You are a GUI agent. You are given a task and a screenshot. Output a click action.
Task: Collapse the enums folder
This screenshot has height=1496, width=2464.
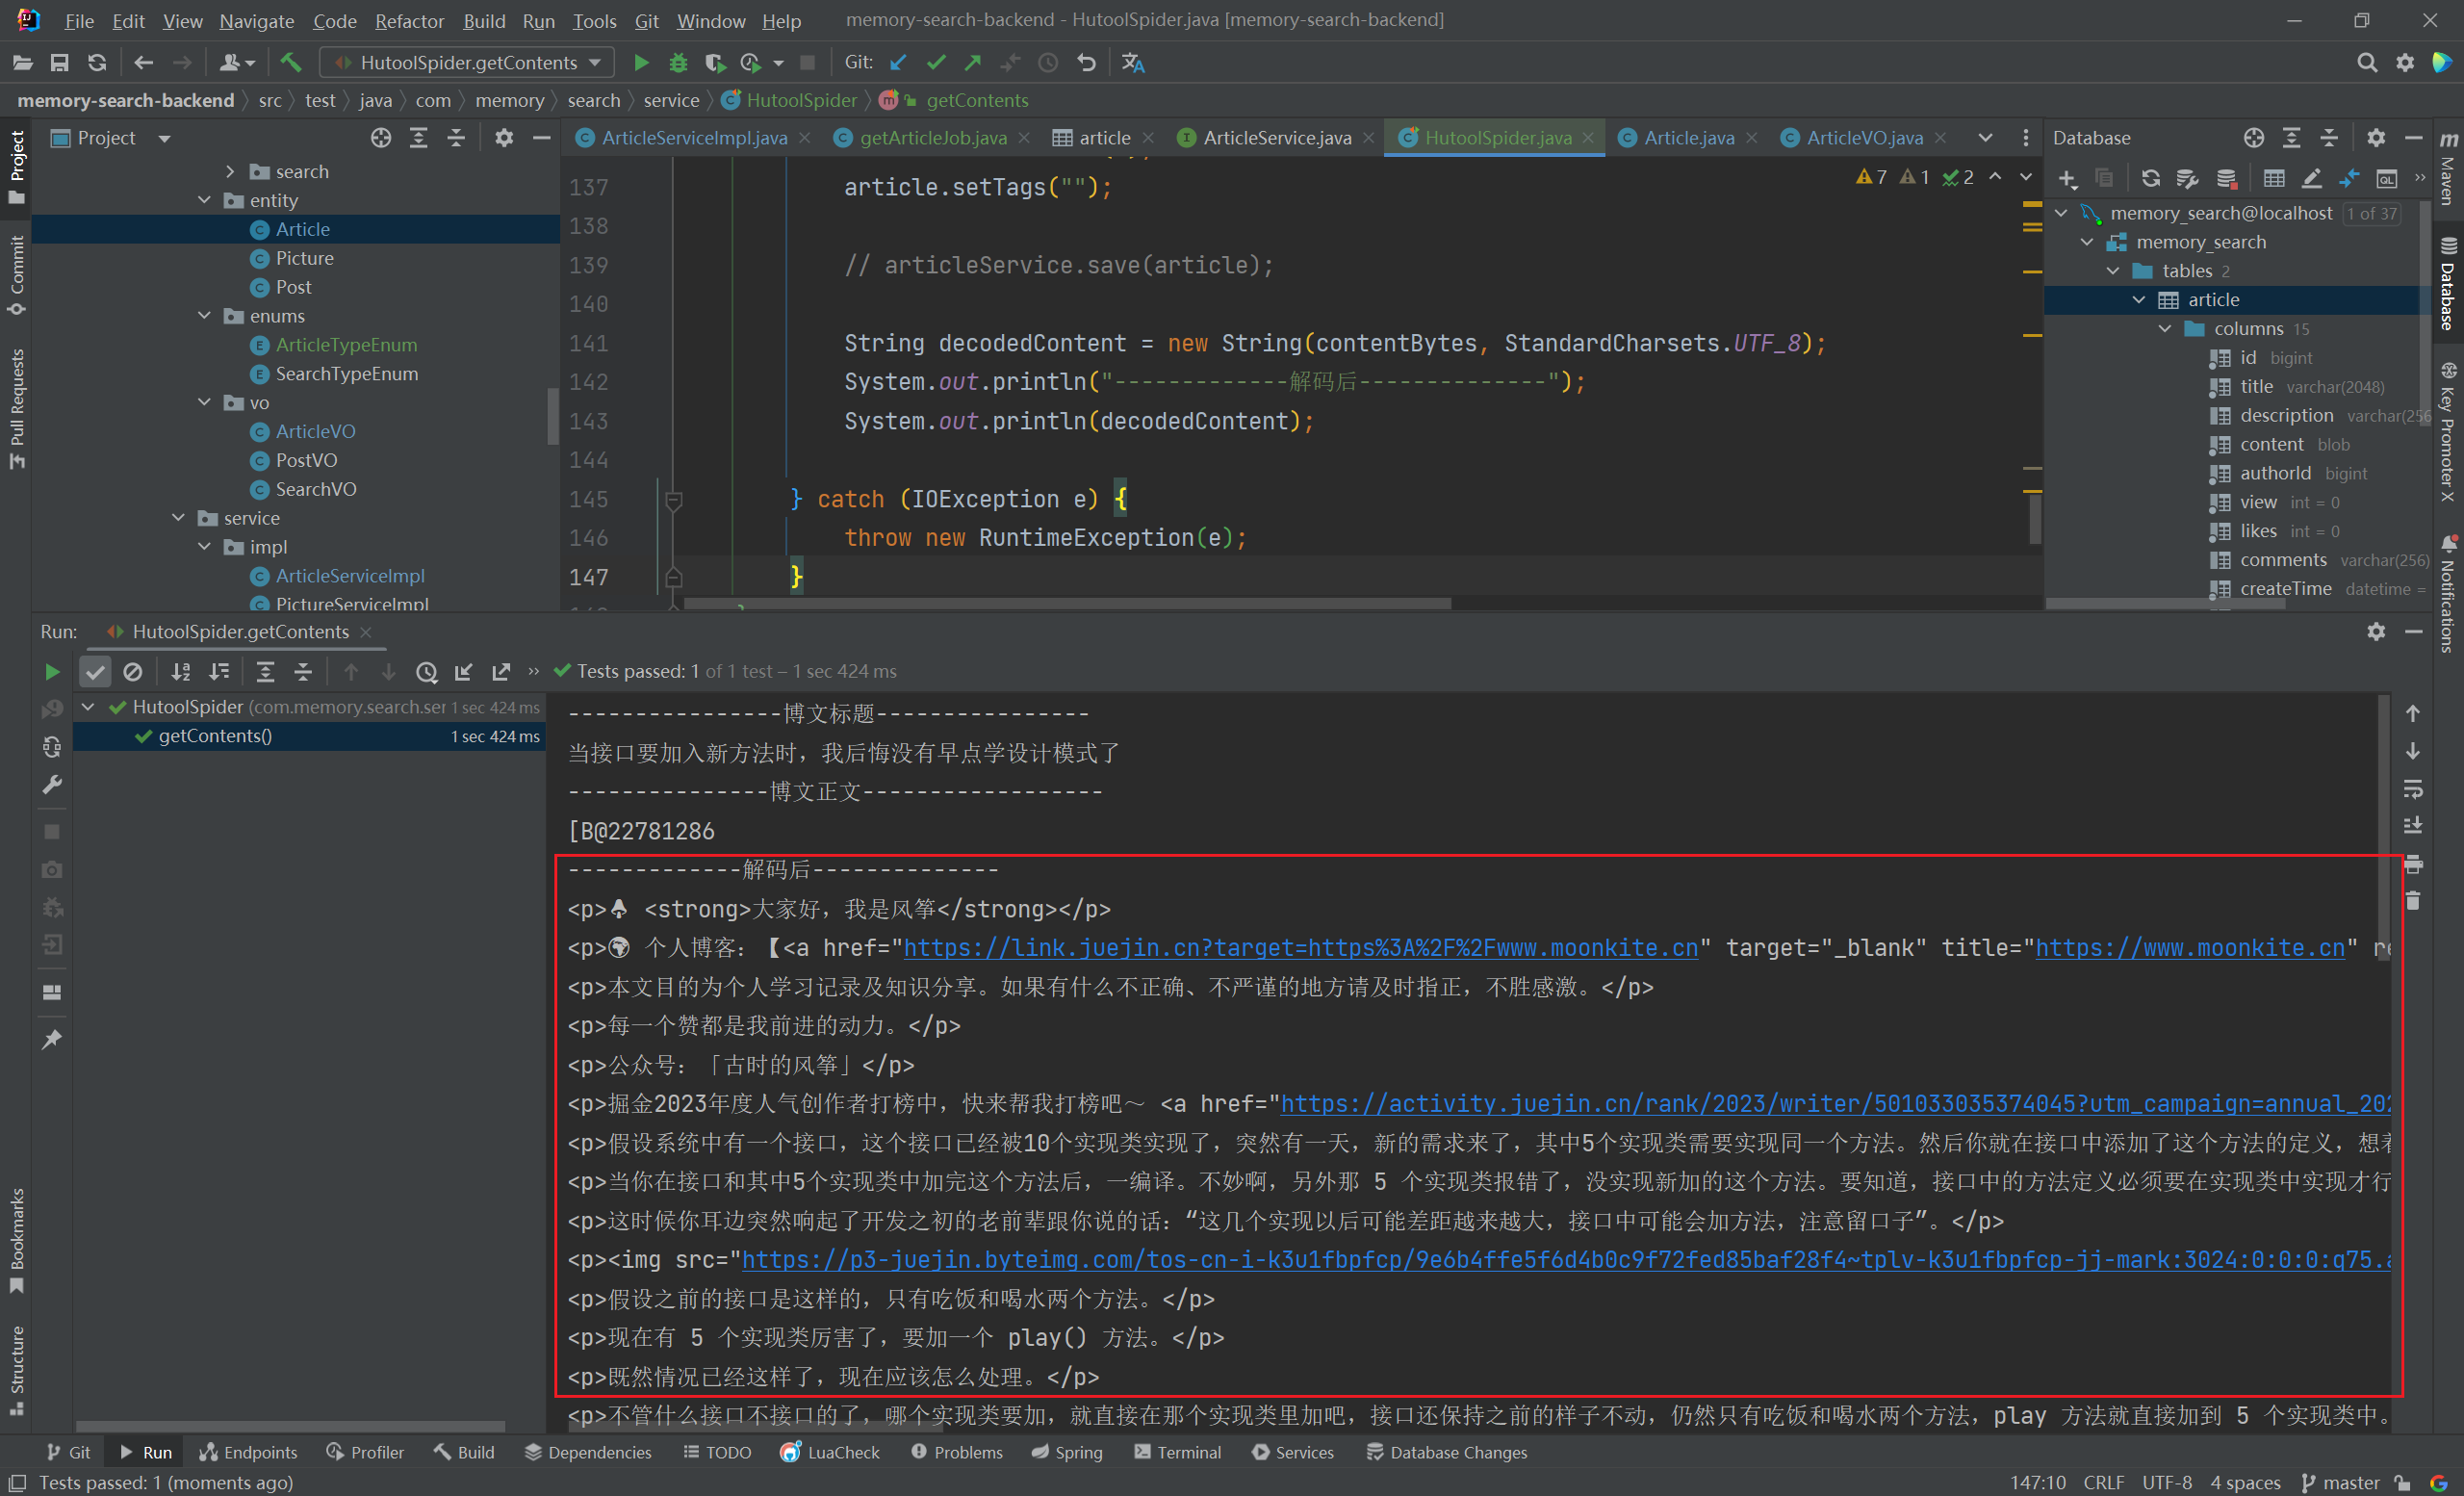pyautogui.click(x=205, y=316)
